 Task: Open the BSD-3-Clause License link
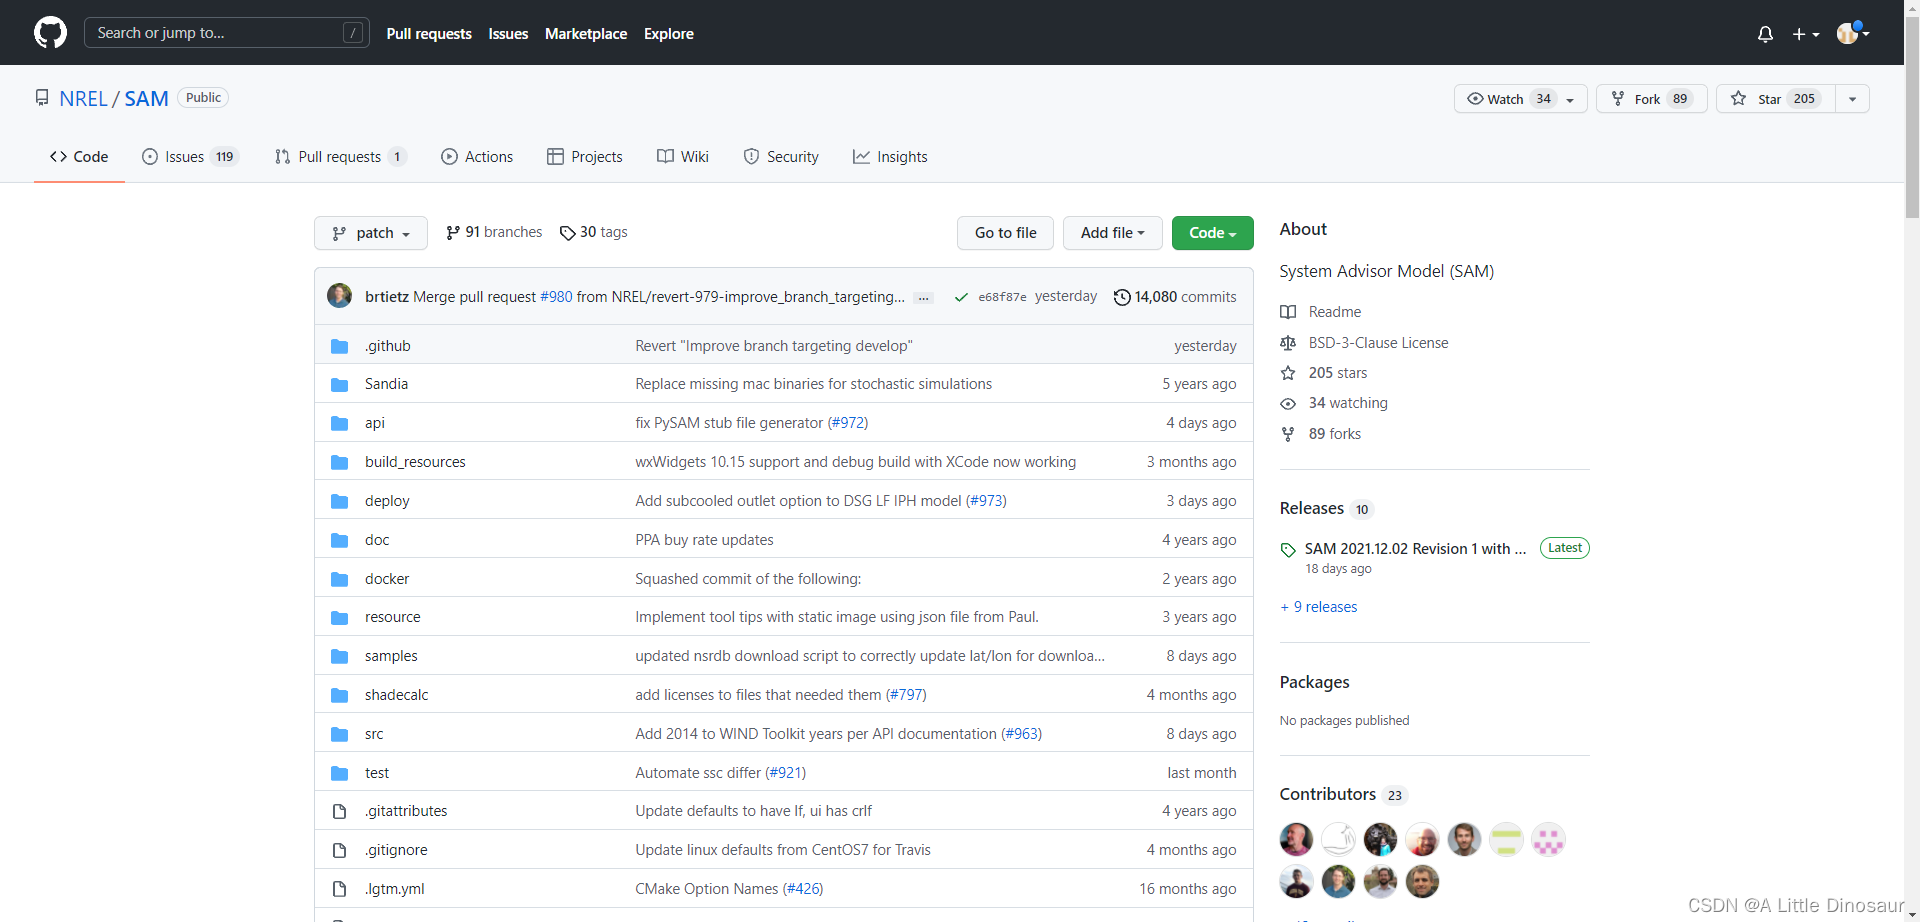coord(1378,343)
